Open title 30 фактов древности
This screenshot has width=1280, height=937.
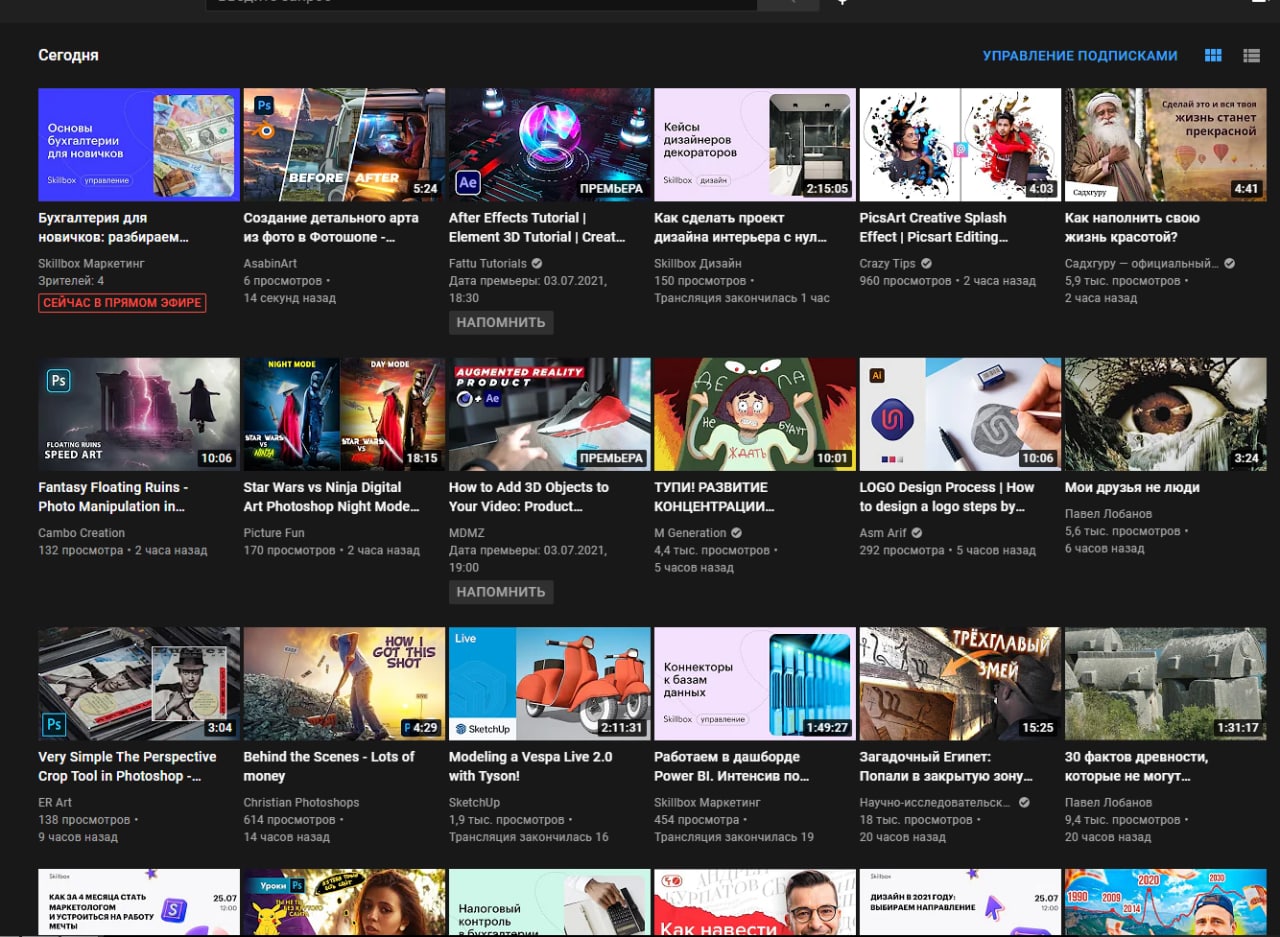click(1136, 766)
